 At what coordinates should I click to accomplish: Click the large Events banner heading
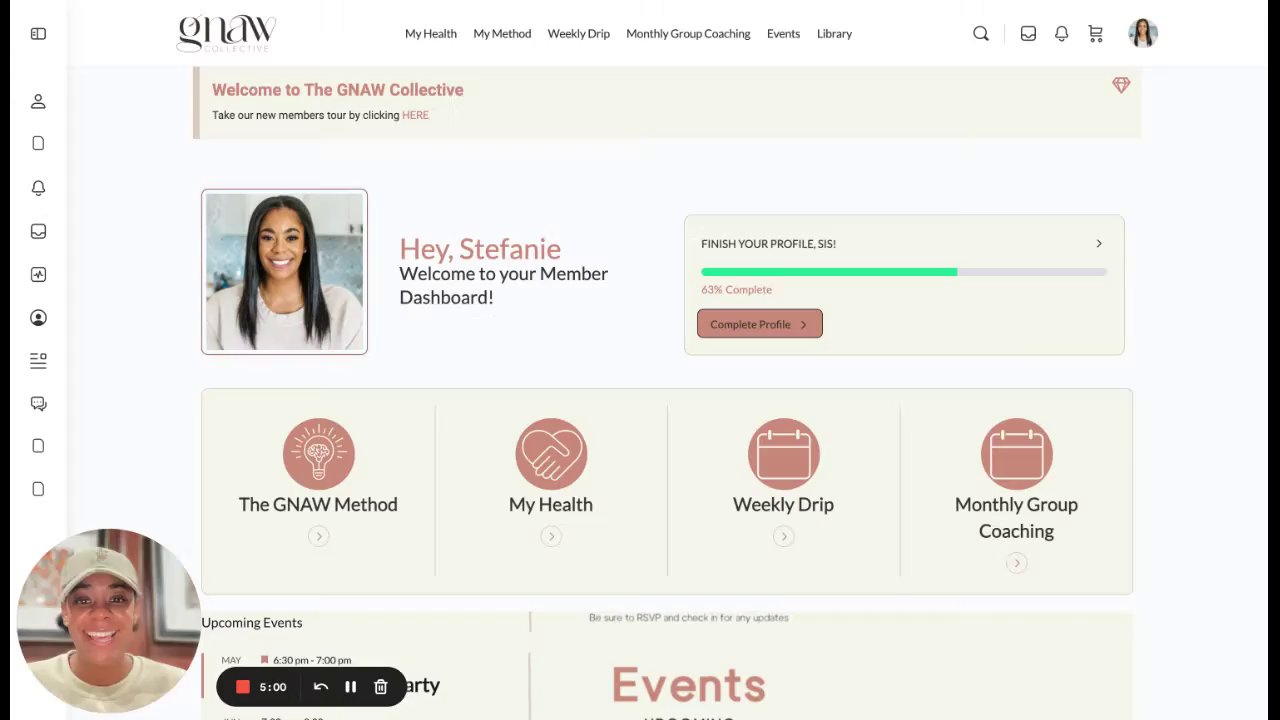[x=689, y=686]
